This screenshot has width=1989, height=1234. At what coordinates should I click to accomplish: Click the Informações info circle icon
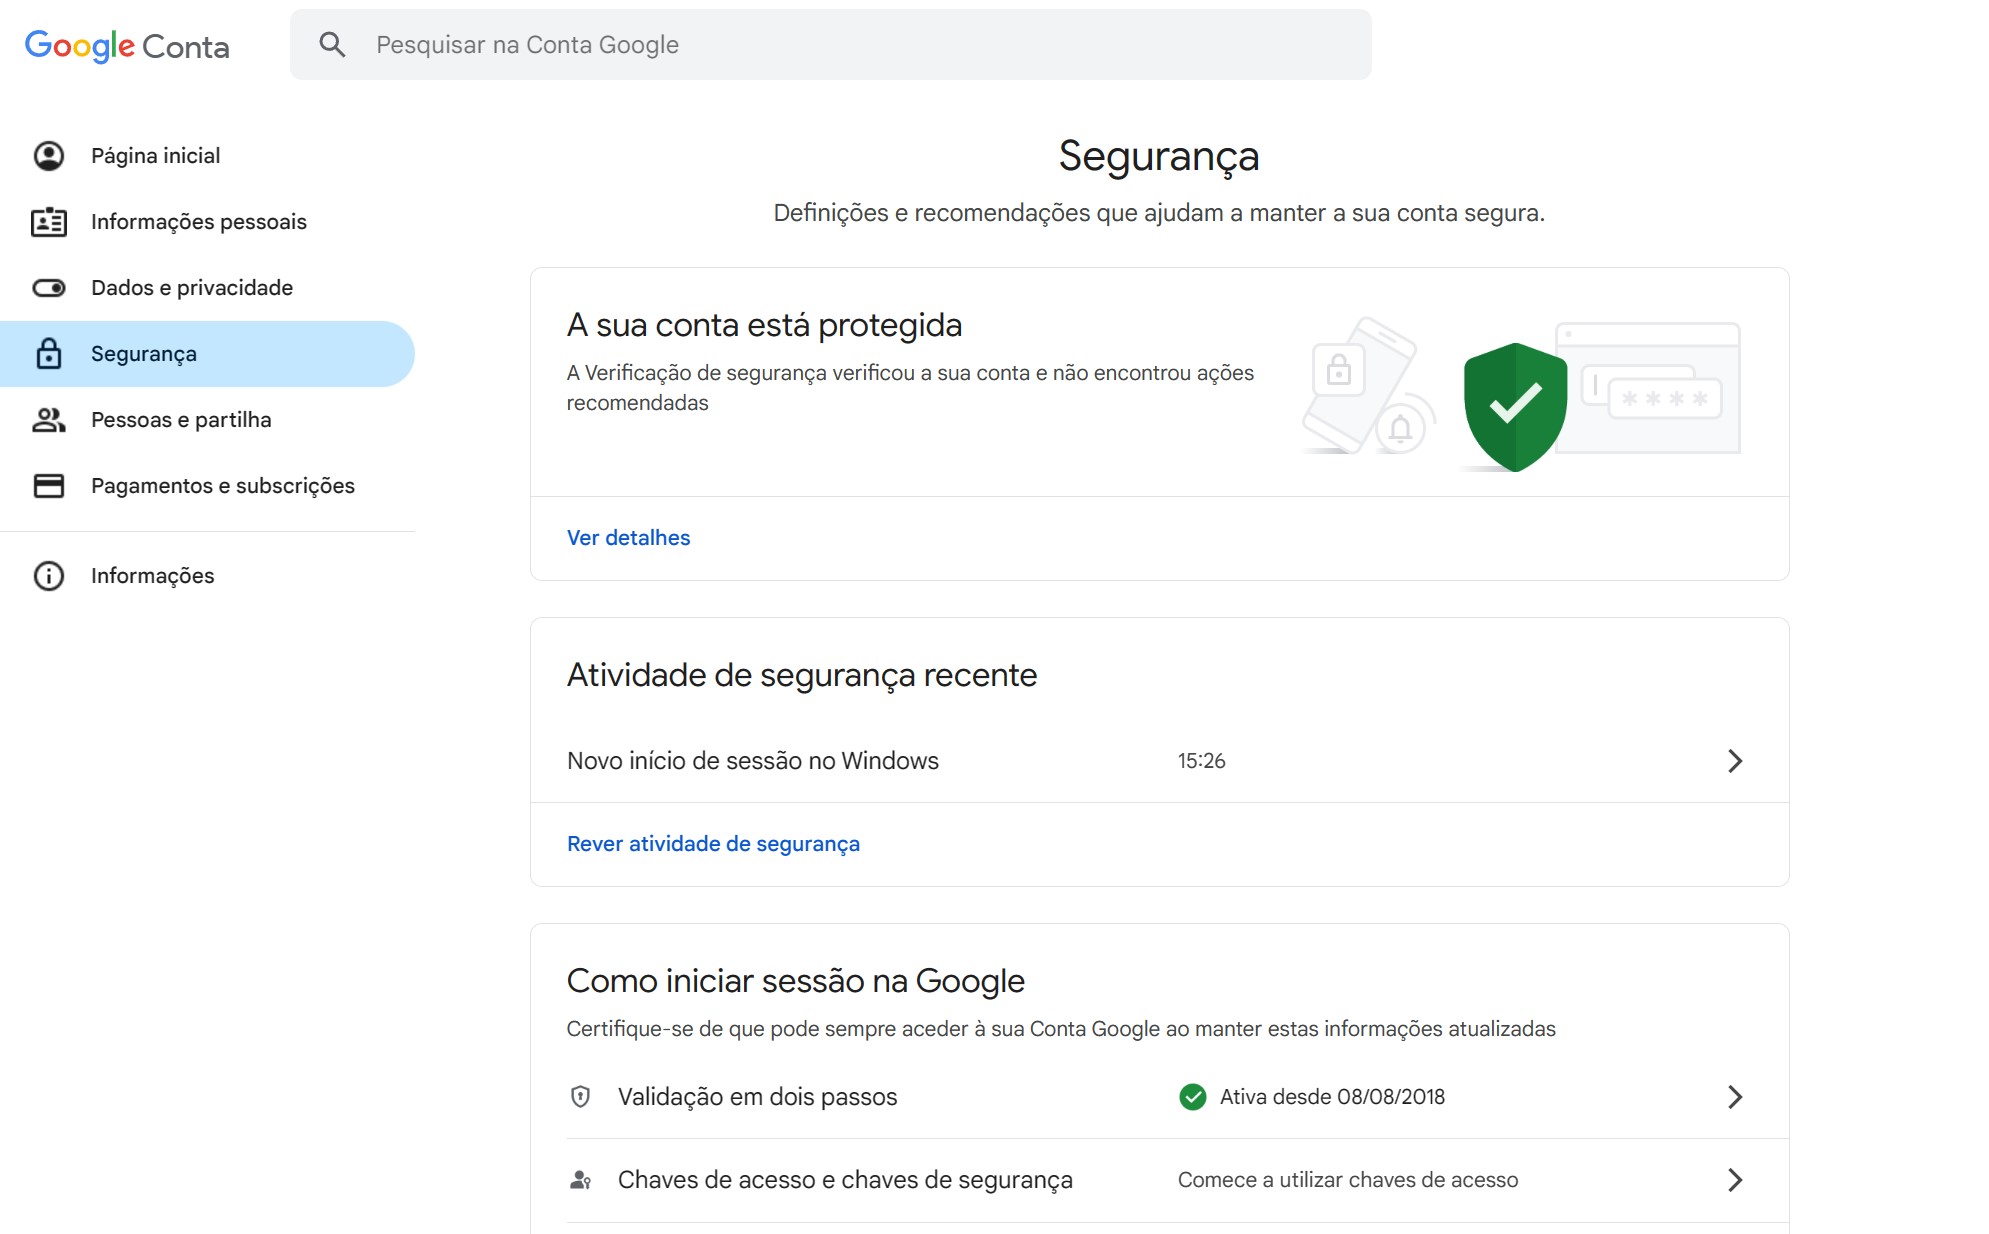click(49, 576)
